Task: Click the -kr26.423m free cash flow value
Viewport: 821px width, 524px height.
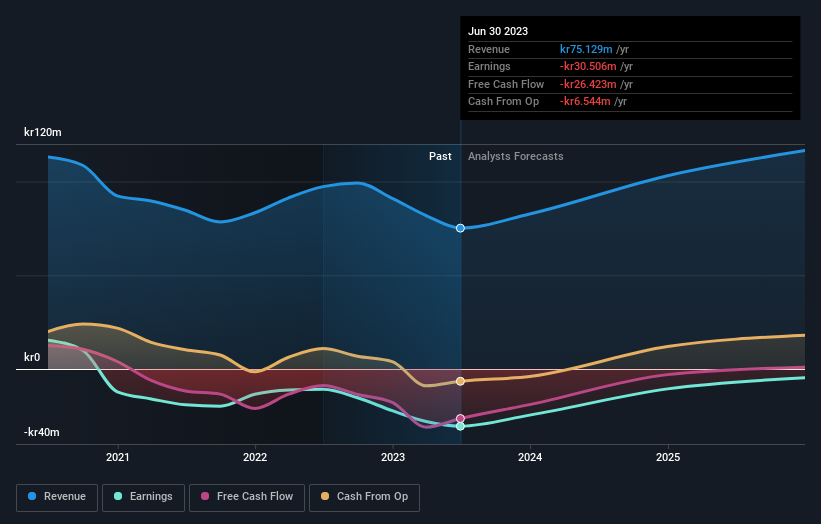Action: pos(588,84)
